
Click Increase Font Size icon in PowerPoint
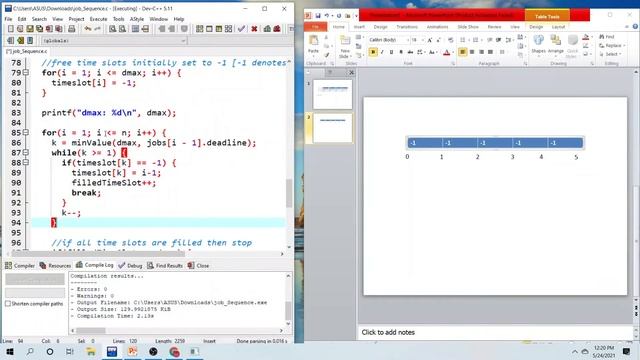429,40
